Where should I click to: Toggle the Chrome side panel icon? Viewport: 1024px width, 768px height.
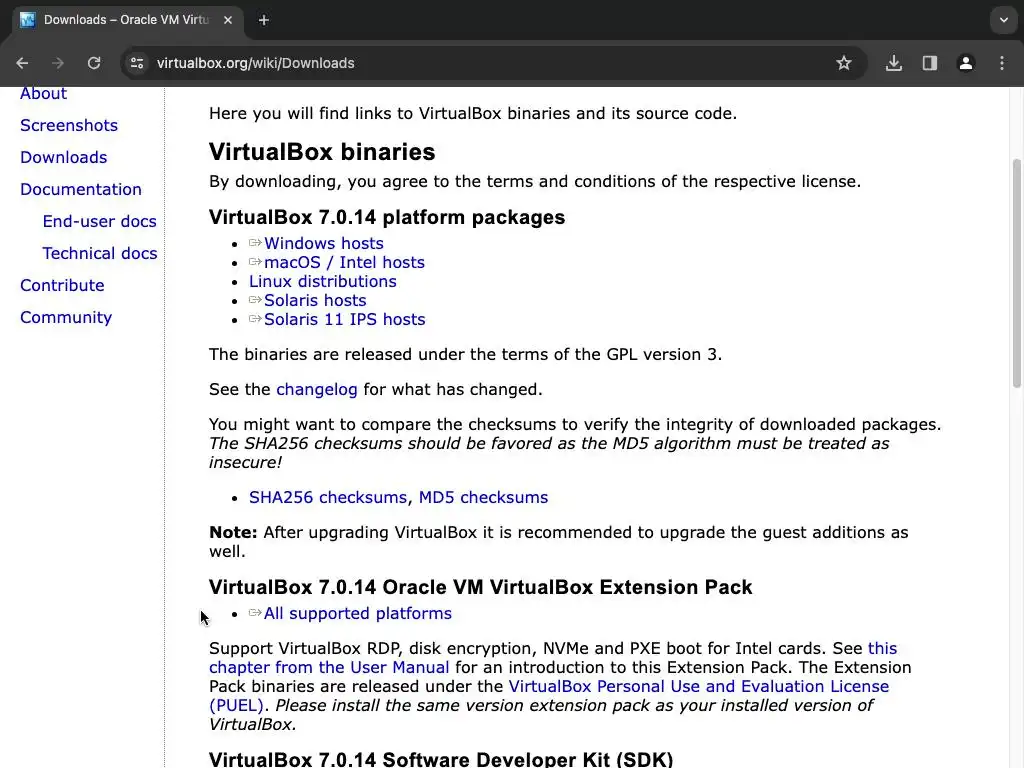tap(929, 63)
